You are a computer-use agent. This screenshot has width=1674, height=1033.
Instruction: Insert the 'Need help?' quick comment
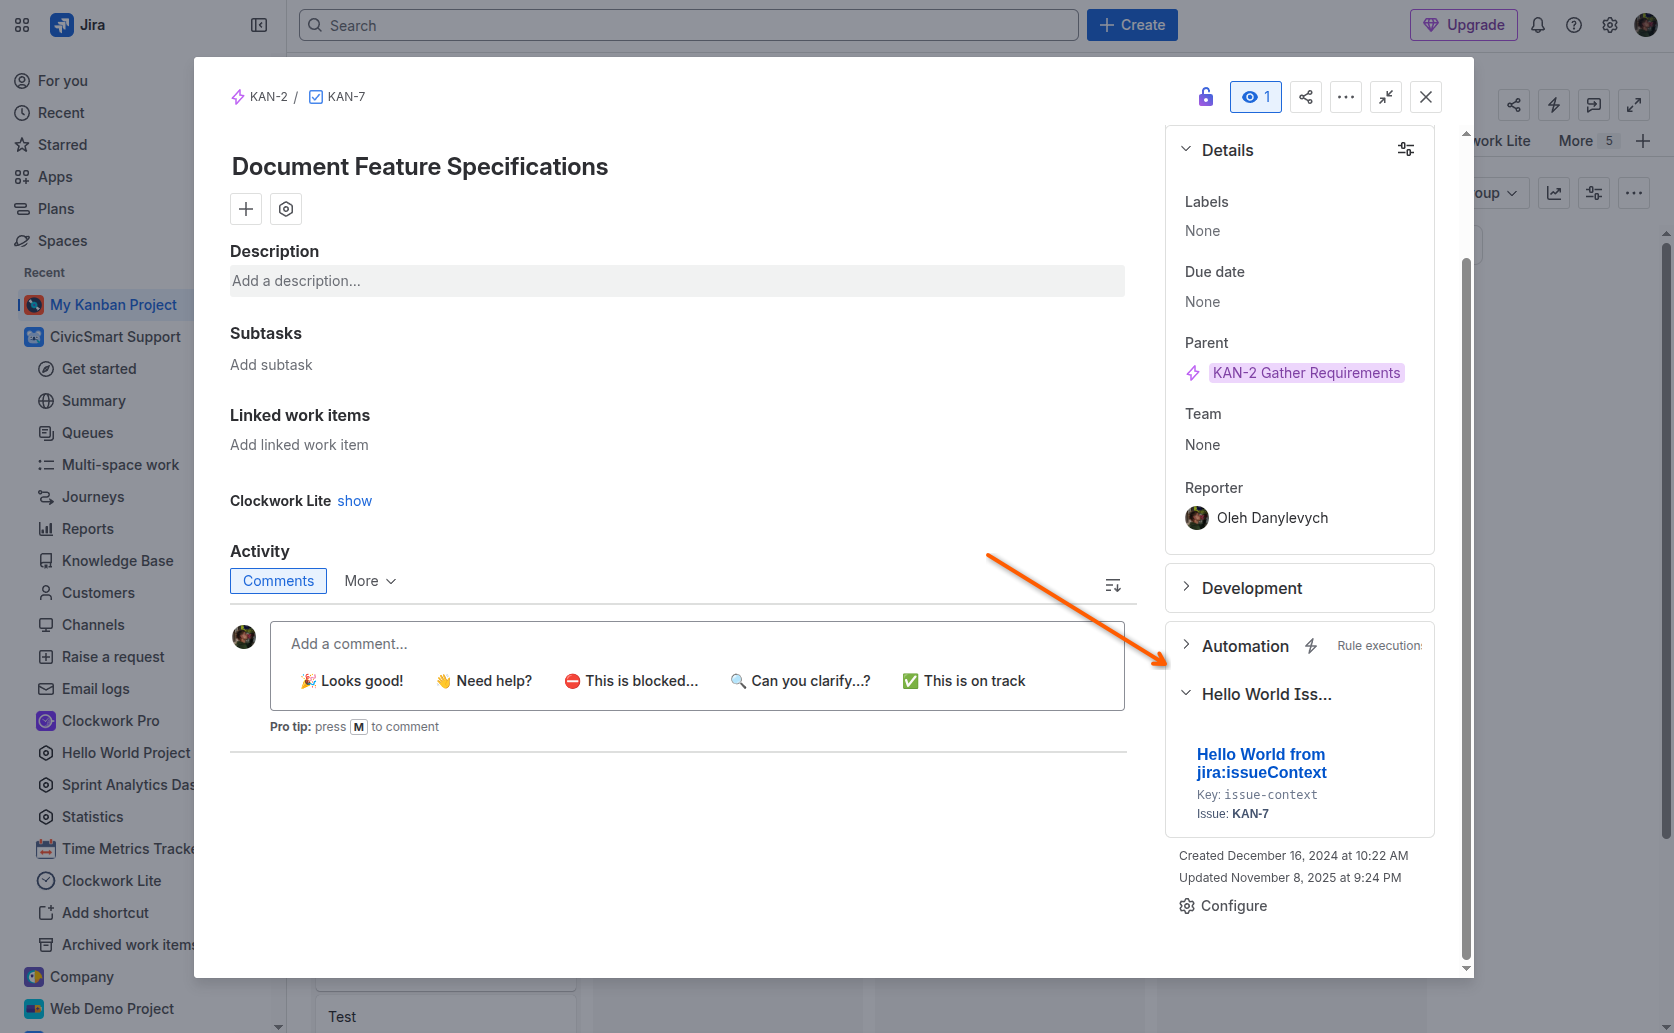point(484,681)
